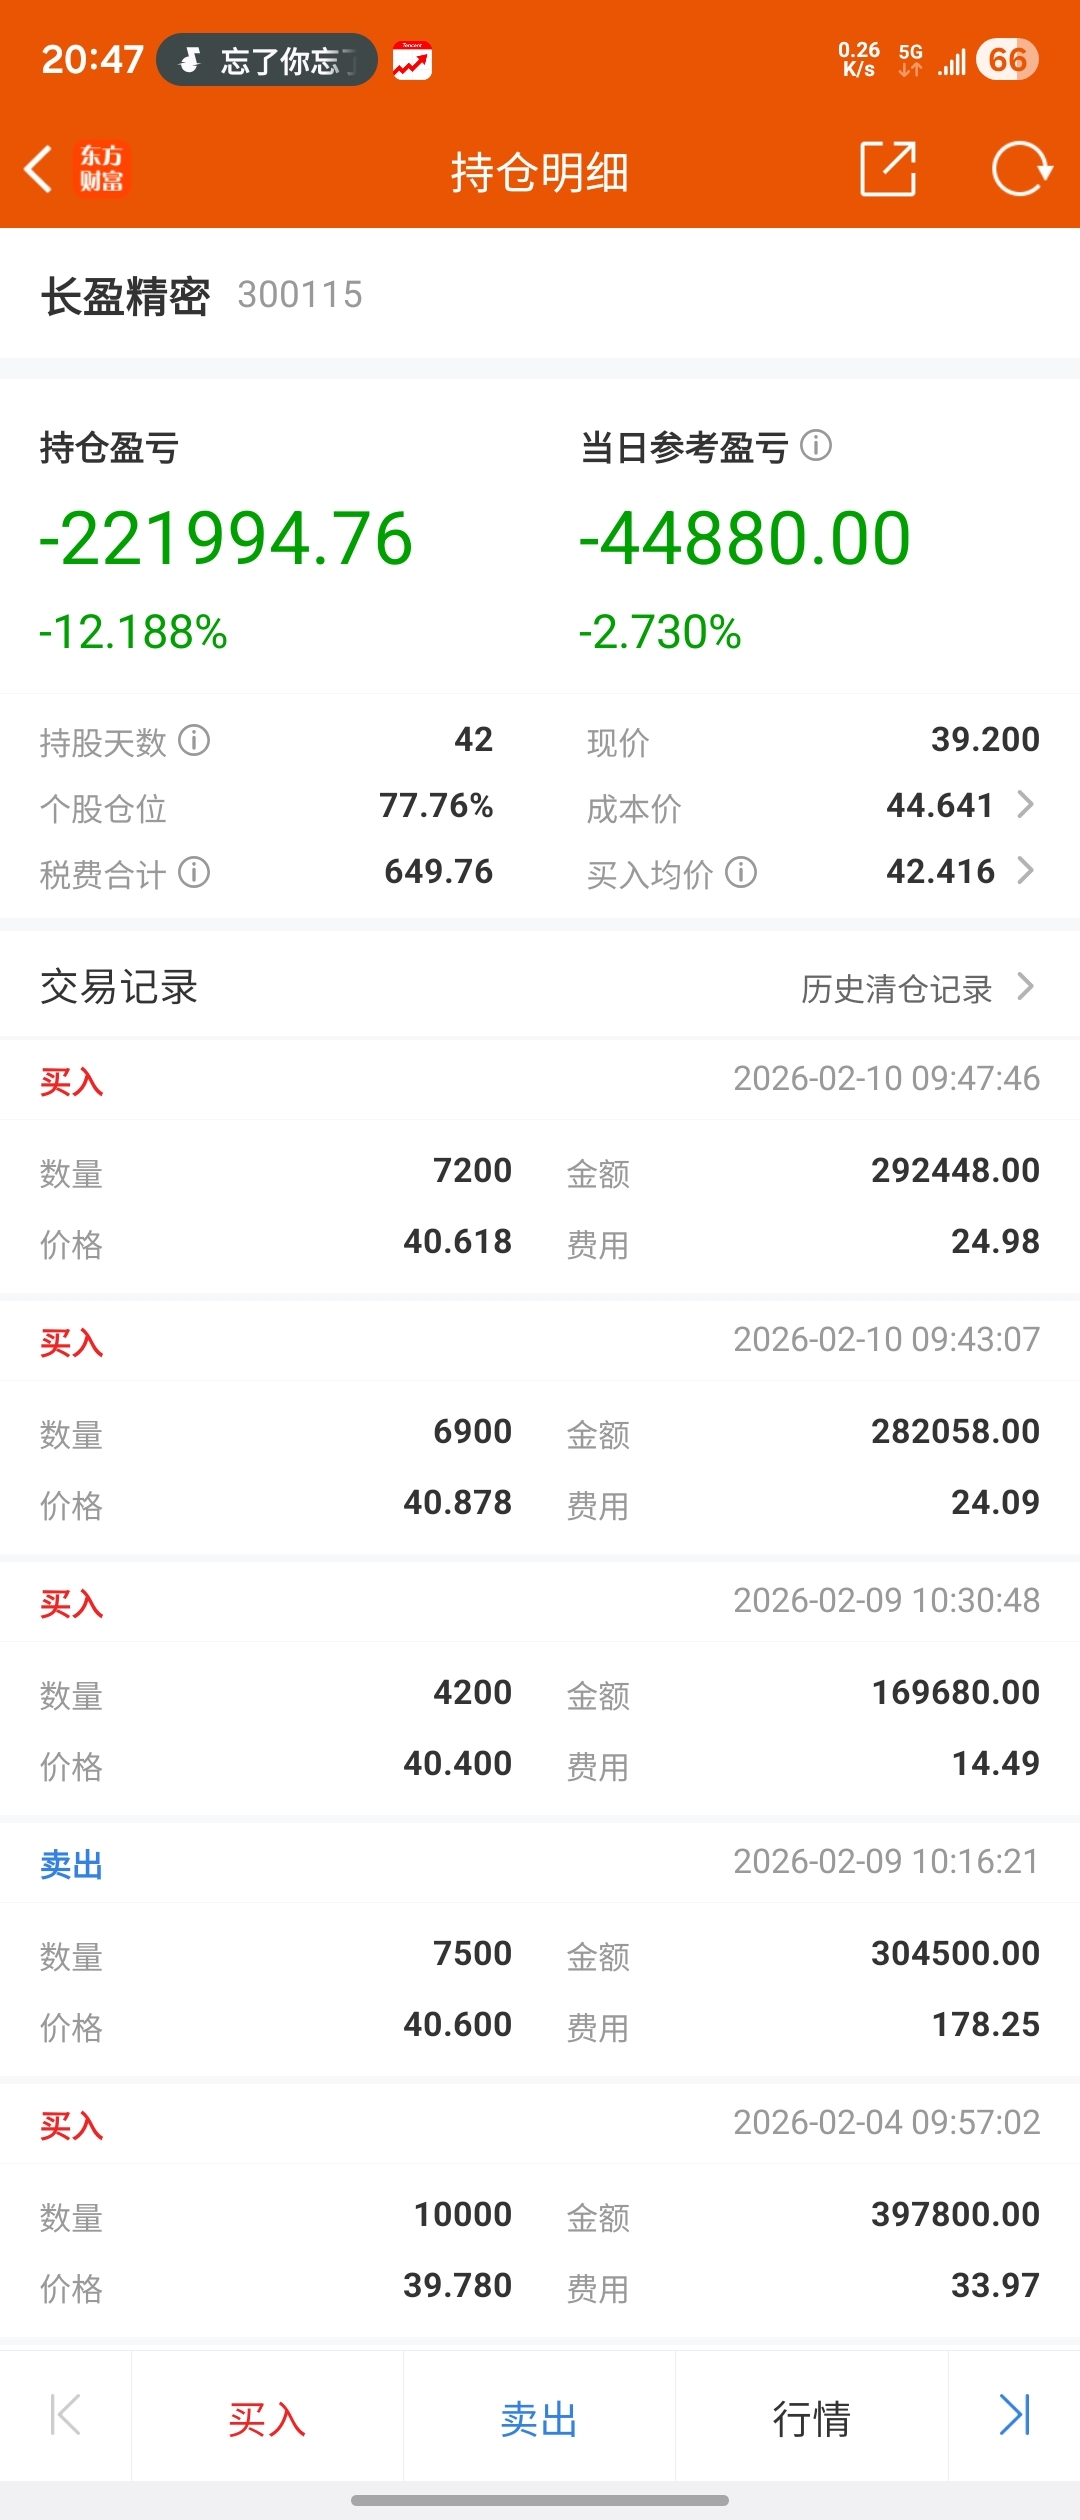This screenshot has width=1080, height=2520.
Task: Refresh the position details page
Action: (x=1021, y=169)
